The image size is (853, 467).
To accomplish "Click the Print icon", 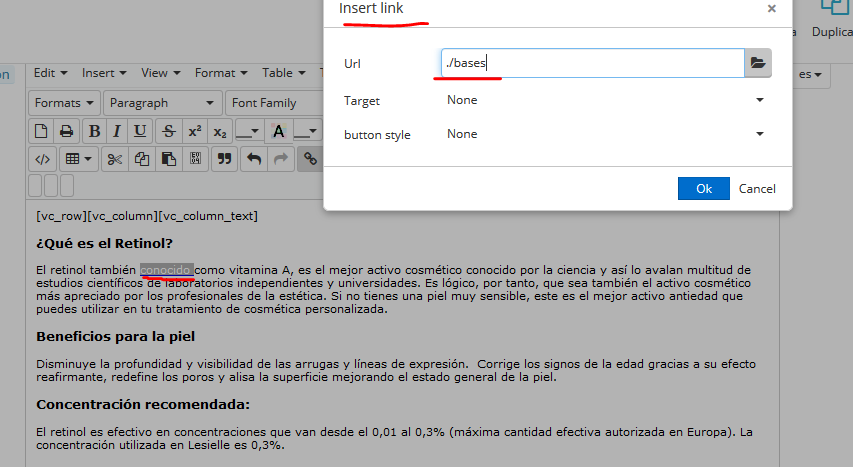I will 66,131.
